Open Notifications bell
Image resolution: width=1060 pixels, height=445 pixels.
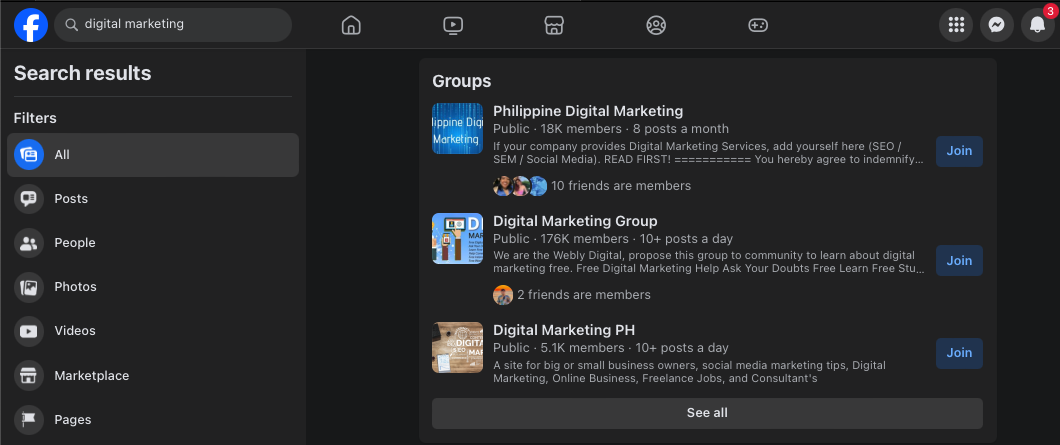(x=1037, y=25)
